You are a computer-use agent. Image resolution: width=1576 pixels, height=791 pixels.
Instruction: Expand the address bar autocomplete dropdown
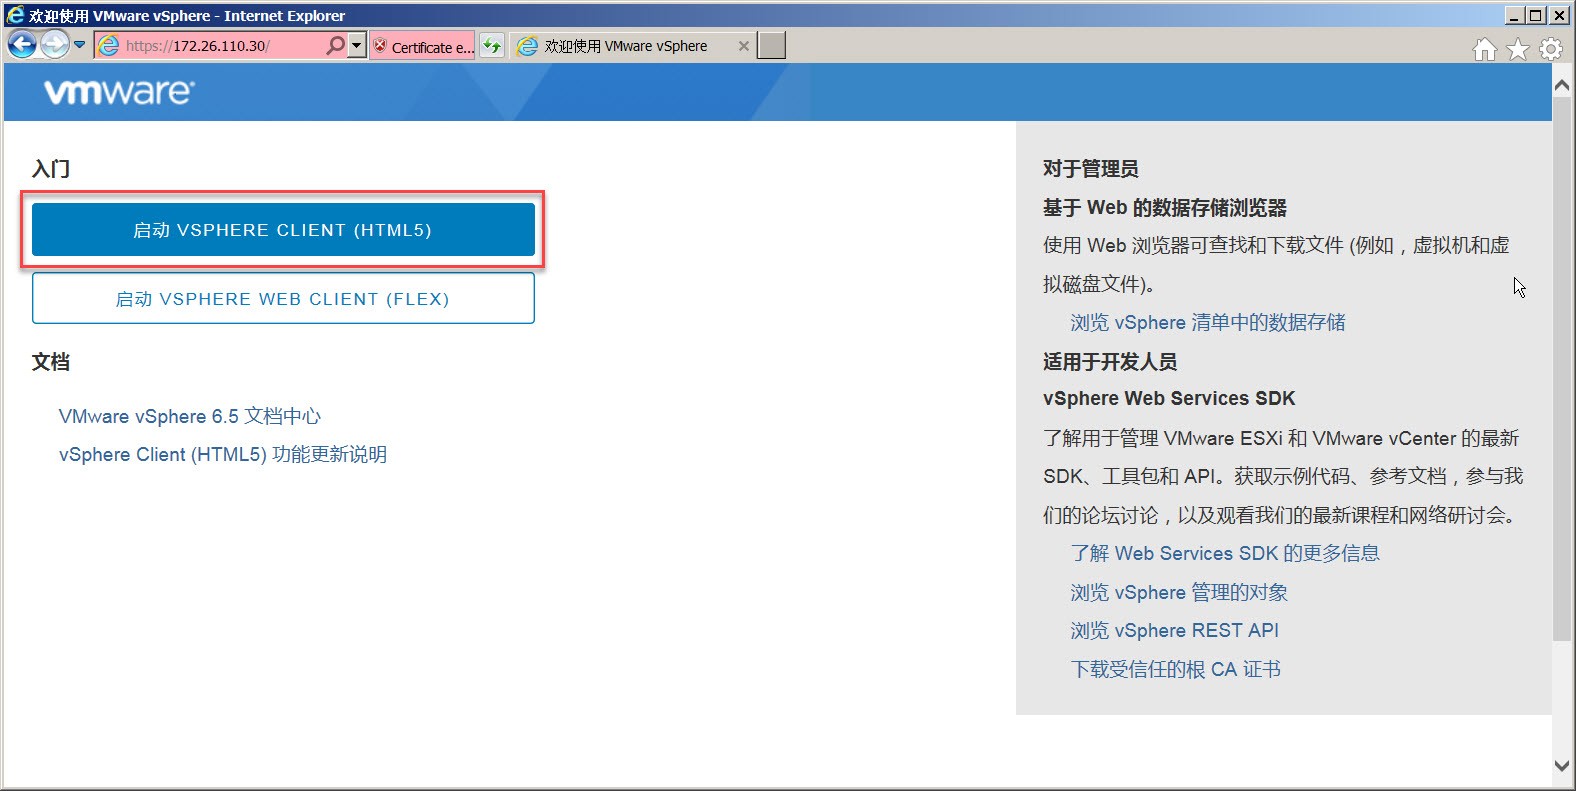(357, 45)
